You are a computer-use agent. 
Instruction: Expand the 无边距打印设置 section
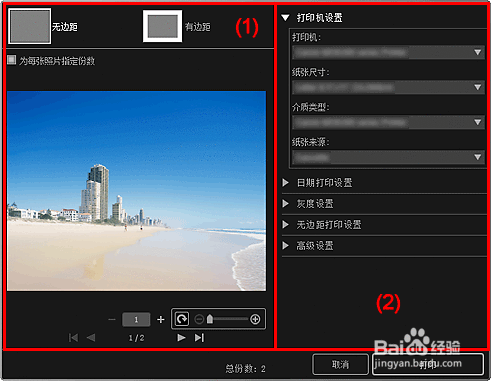click(x=286, y=224)
